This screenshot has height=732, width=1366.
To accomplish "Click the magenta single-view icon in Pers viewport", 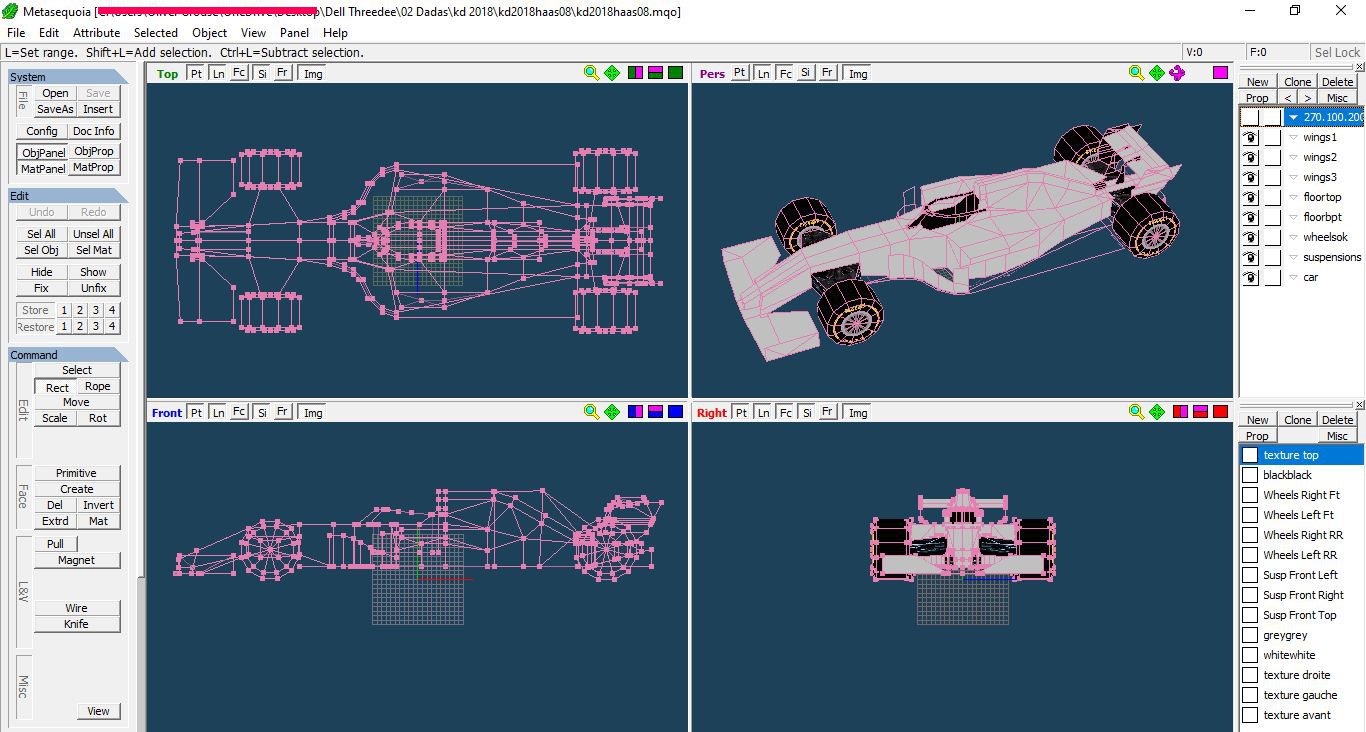I will 1220,73.
